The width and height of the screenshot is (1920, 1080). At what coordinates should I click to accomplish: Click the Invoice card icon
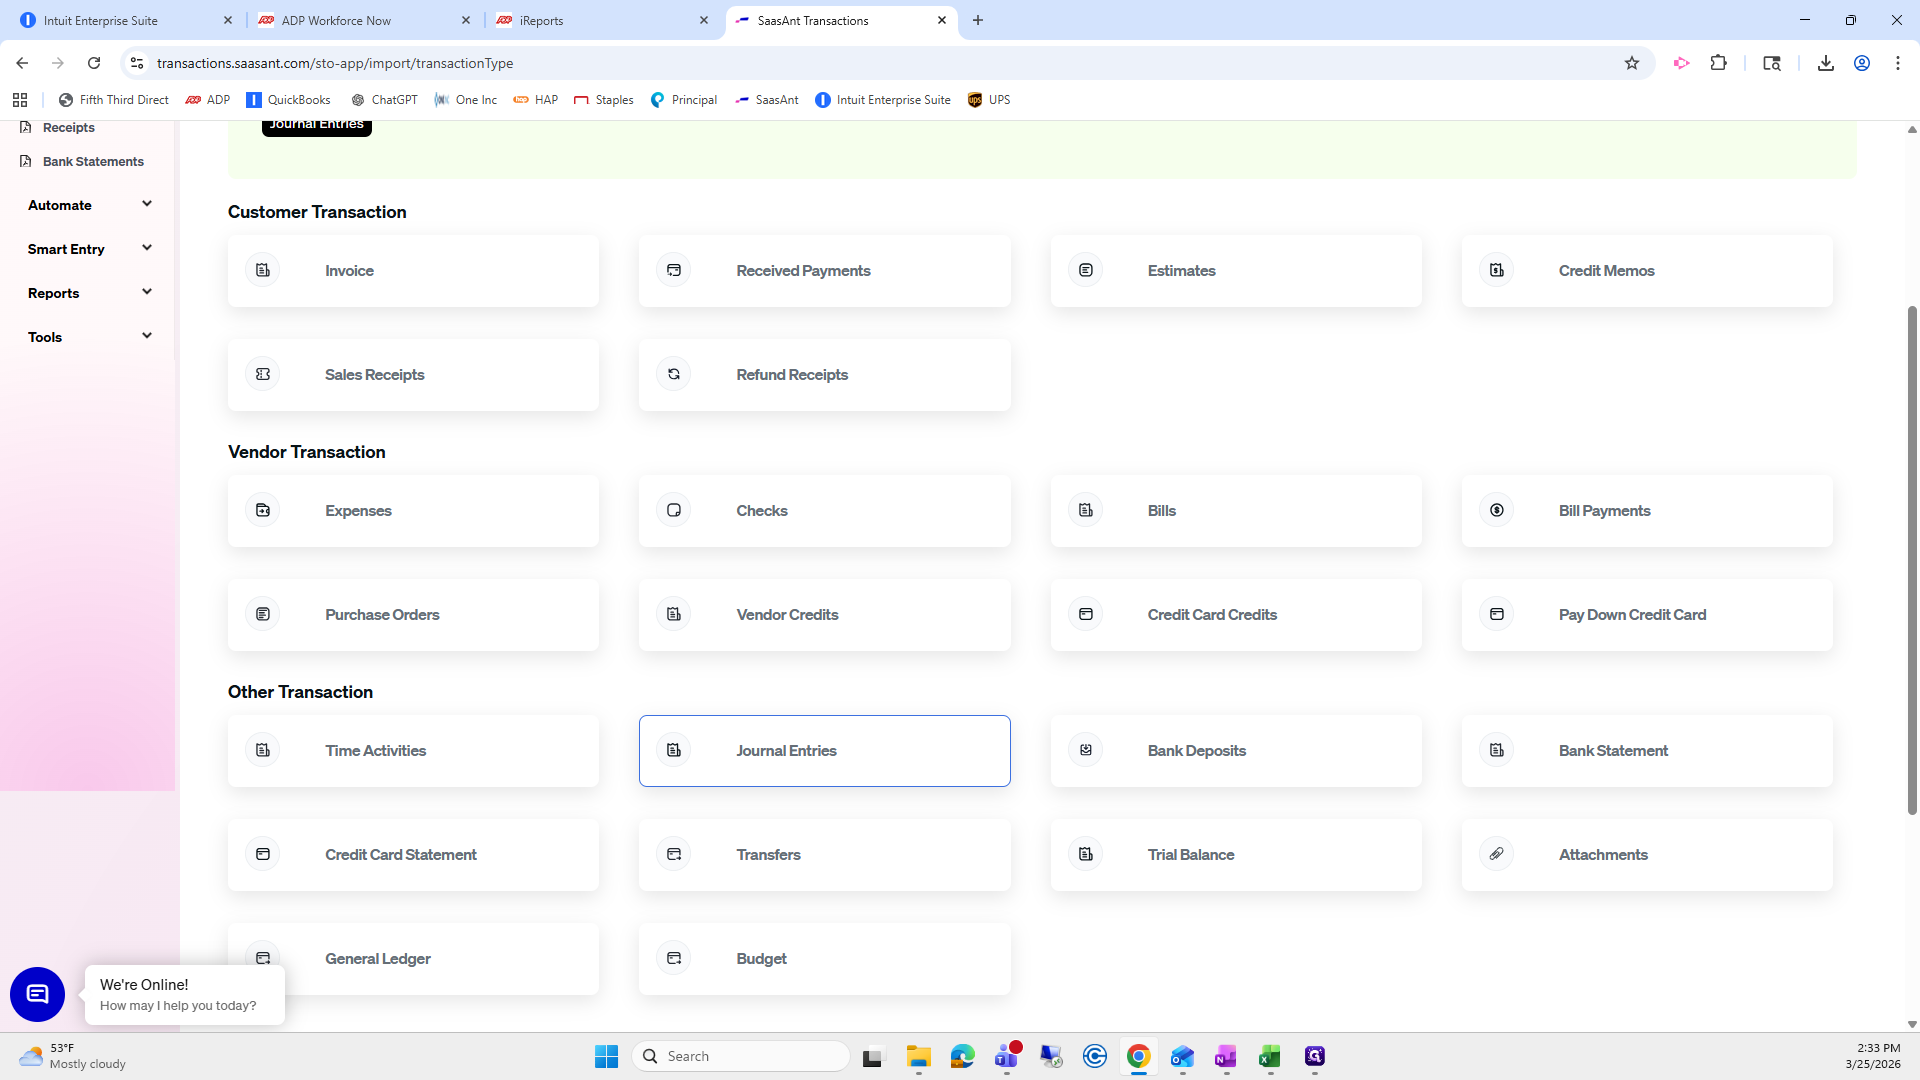[x=263, y=270]
